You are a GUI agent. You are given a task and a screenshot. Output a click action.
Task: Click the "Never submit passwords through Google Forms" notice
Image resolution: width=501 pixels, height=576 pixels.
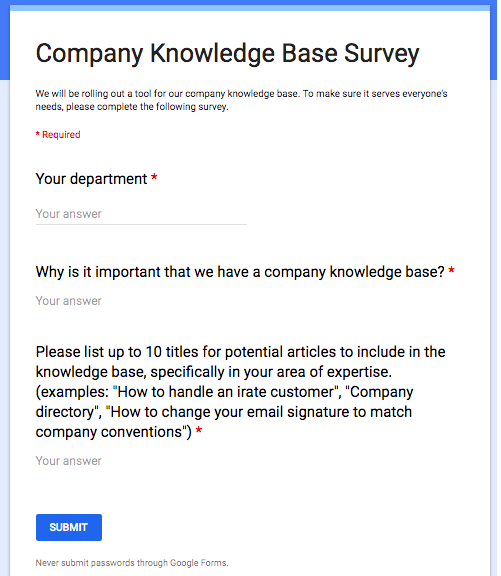click(x=132, y=563)
